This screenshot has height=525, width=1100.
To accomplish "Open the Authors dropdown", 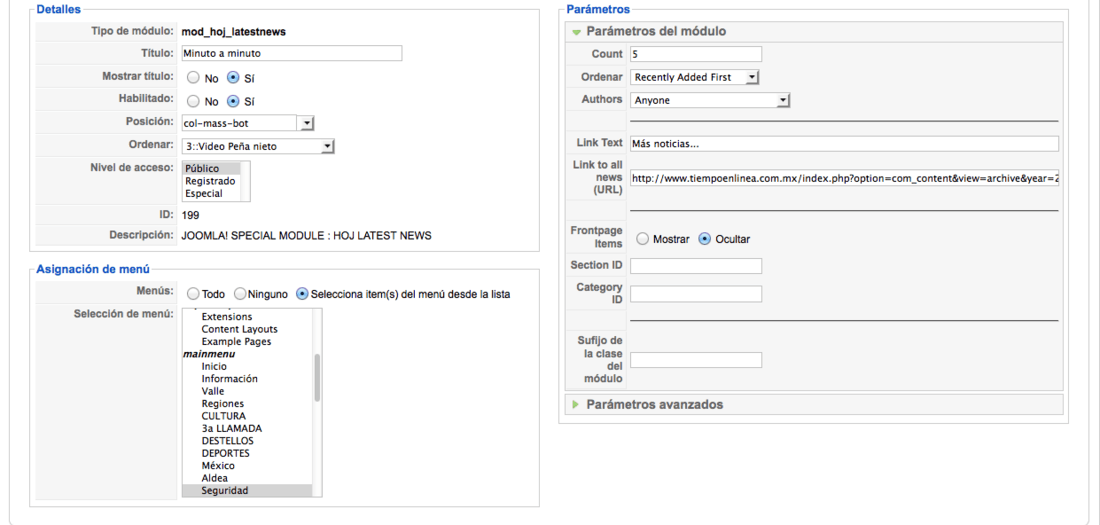I will [710, 100].
